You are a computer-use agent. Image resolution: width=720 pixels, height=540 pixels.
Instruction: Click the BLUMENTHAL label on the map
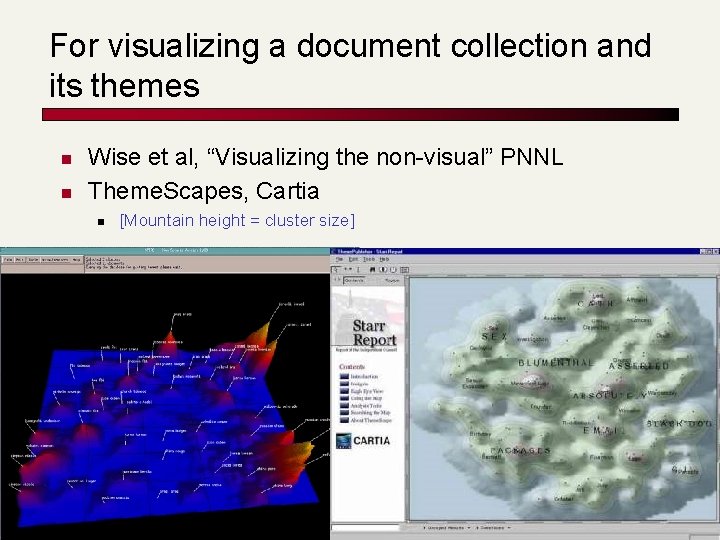pos(556,363)
